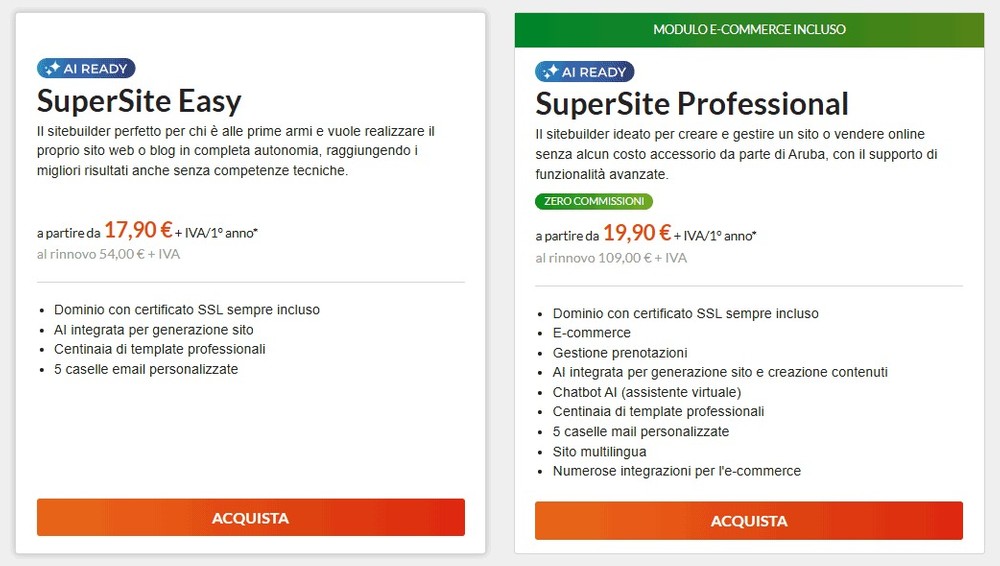
Task: Click the E-commerce feature item
Action: pos(591,333)
